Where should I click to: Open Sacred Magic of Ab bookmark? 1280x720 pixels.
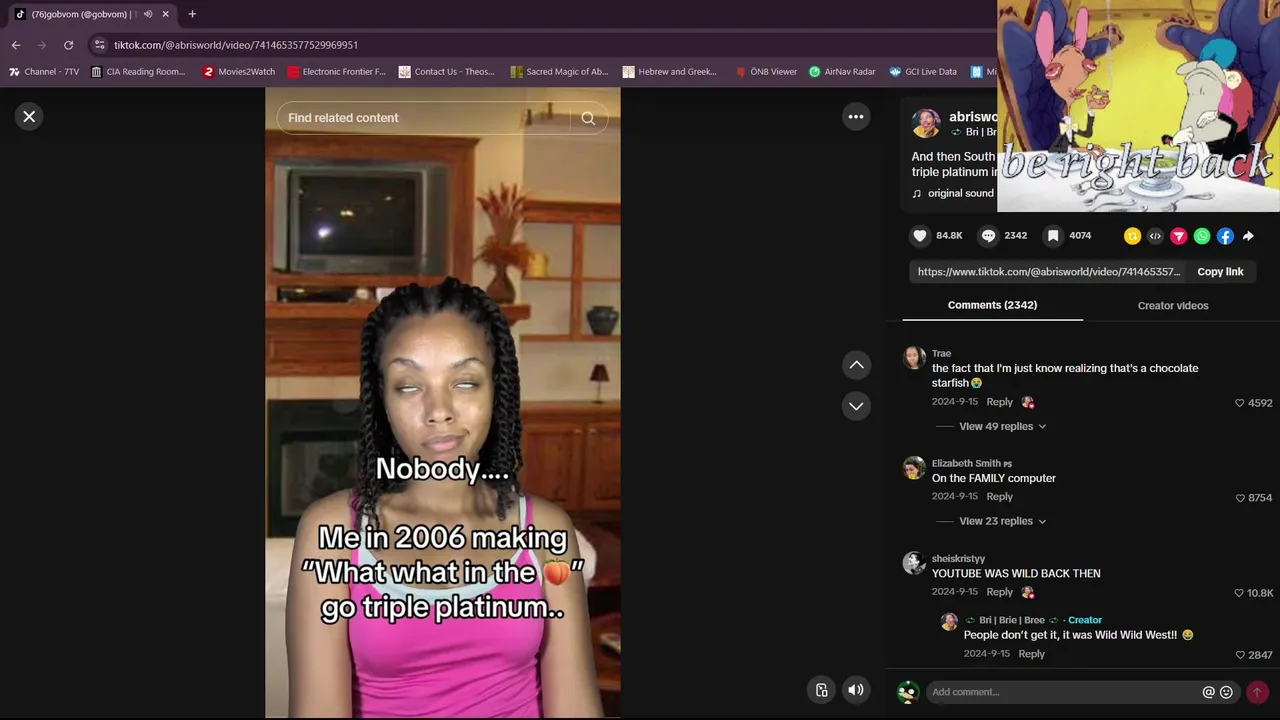(559, 72)
